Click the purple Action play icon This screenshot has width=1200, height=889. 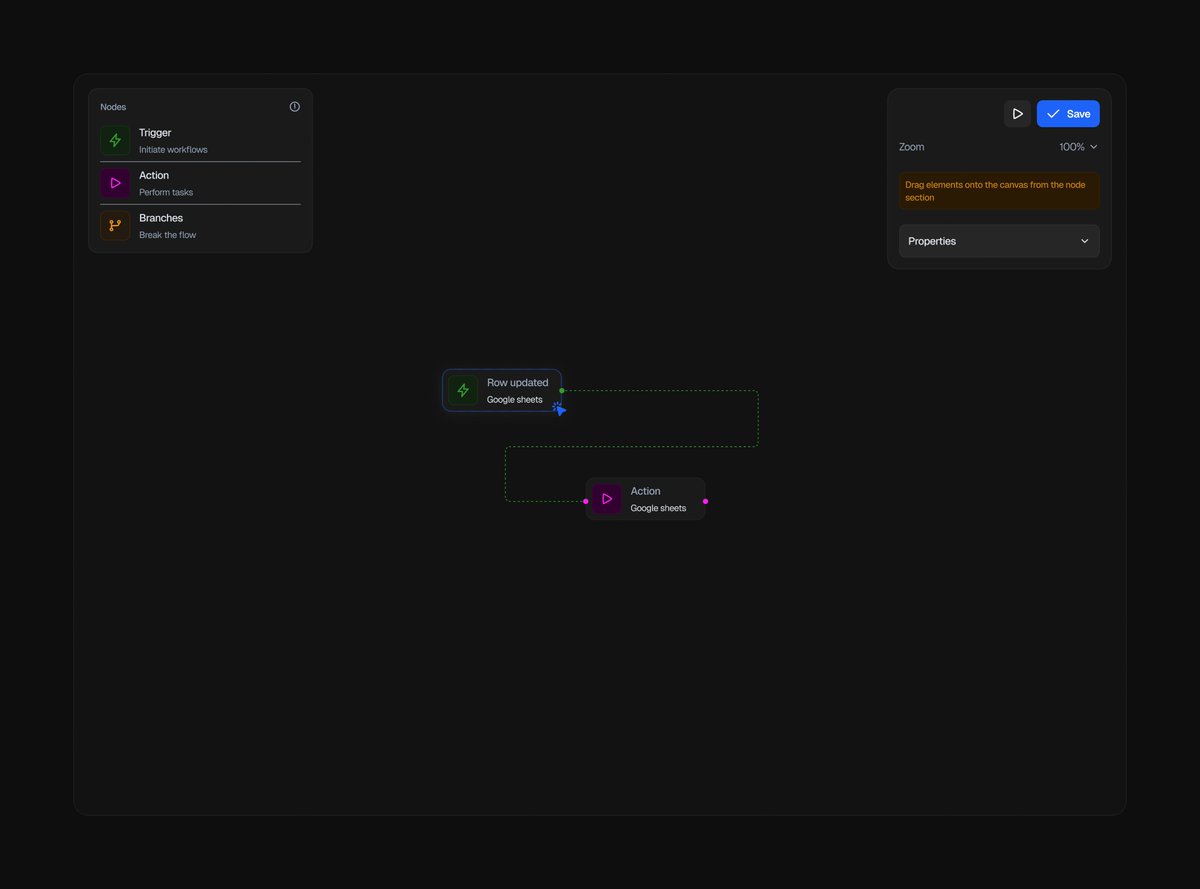pyautogui.click(x=114, y=182)
